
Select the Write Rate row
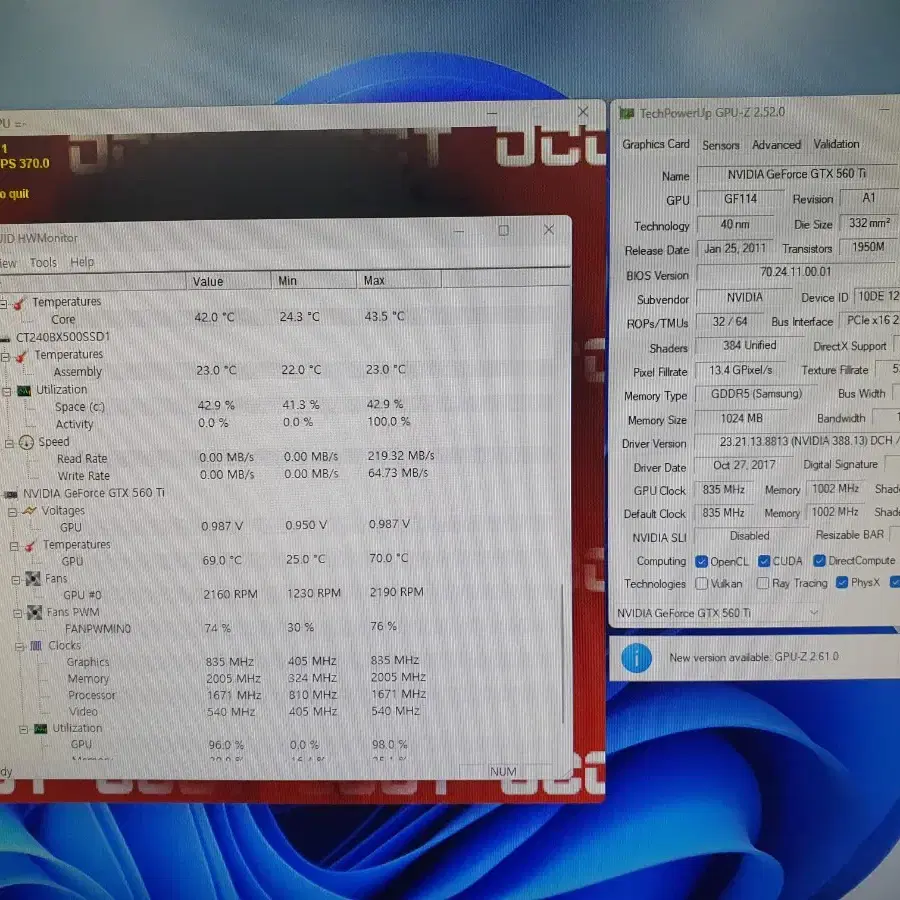[241, 475]
